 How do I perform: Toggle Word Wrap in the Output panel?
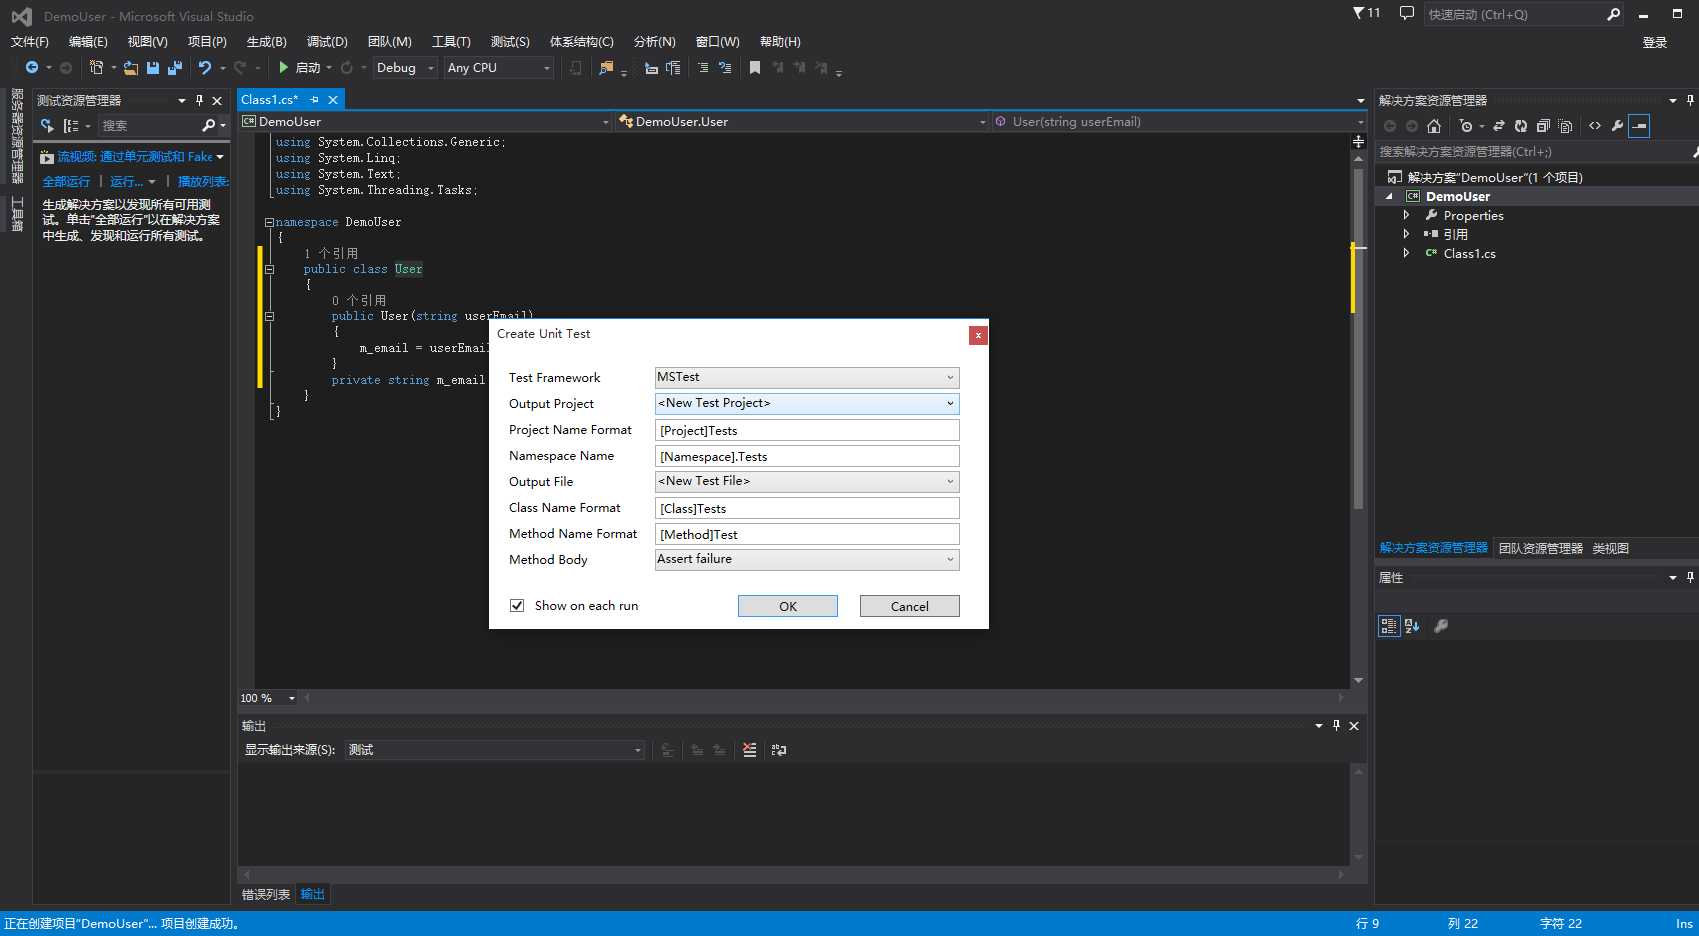point(779,750)
